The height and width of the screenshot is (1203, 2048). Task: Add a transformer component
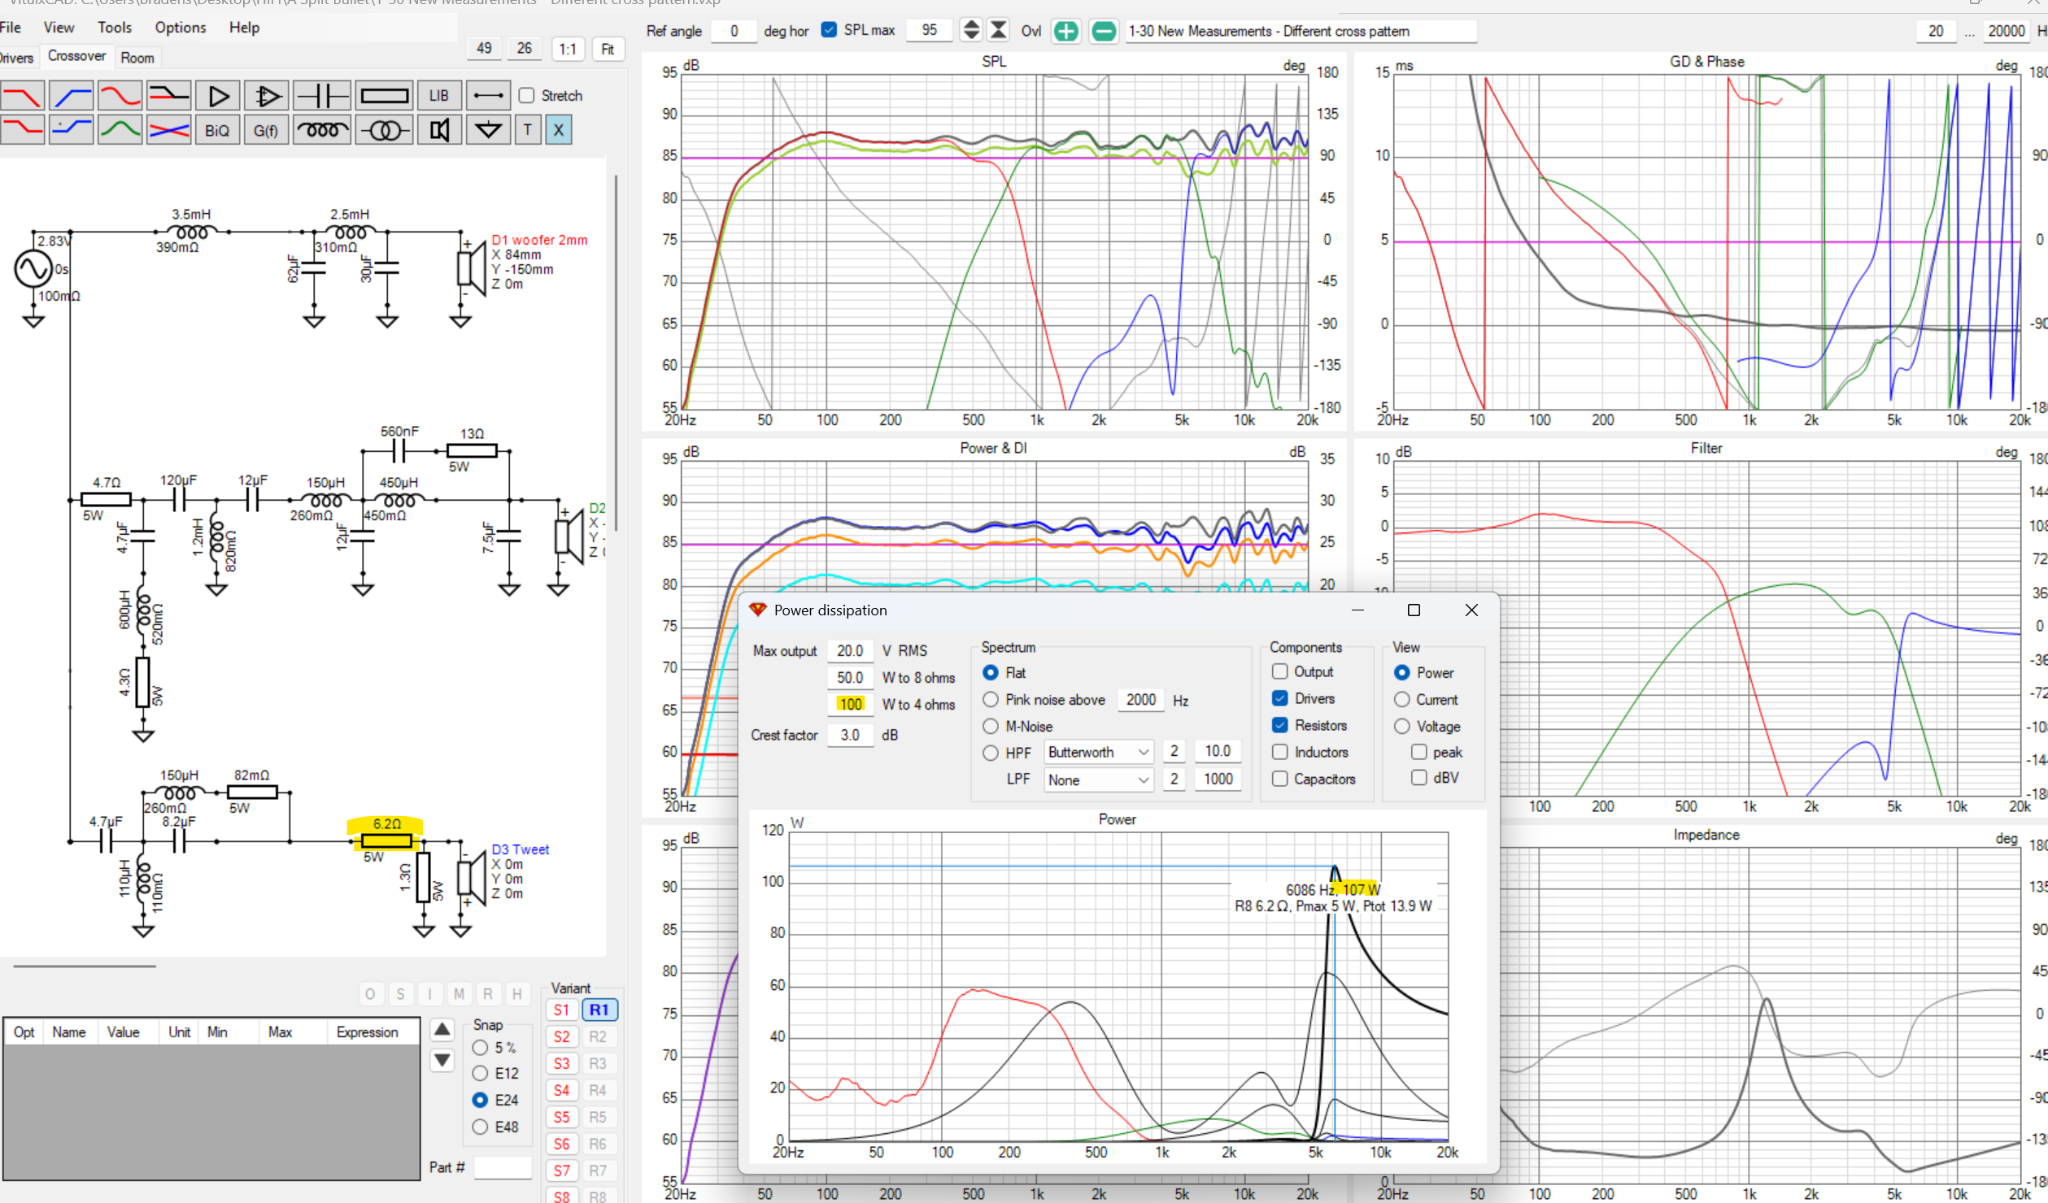click(x=384, y=130)
